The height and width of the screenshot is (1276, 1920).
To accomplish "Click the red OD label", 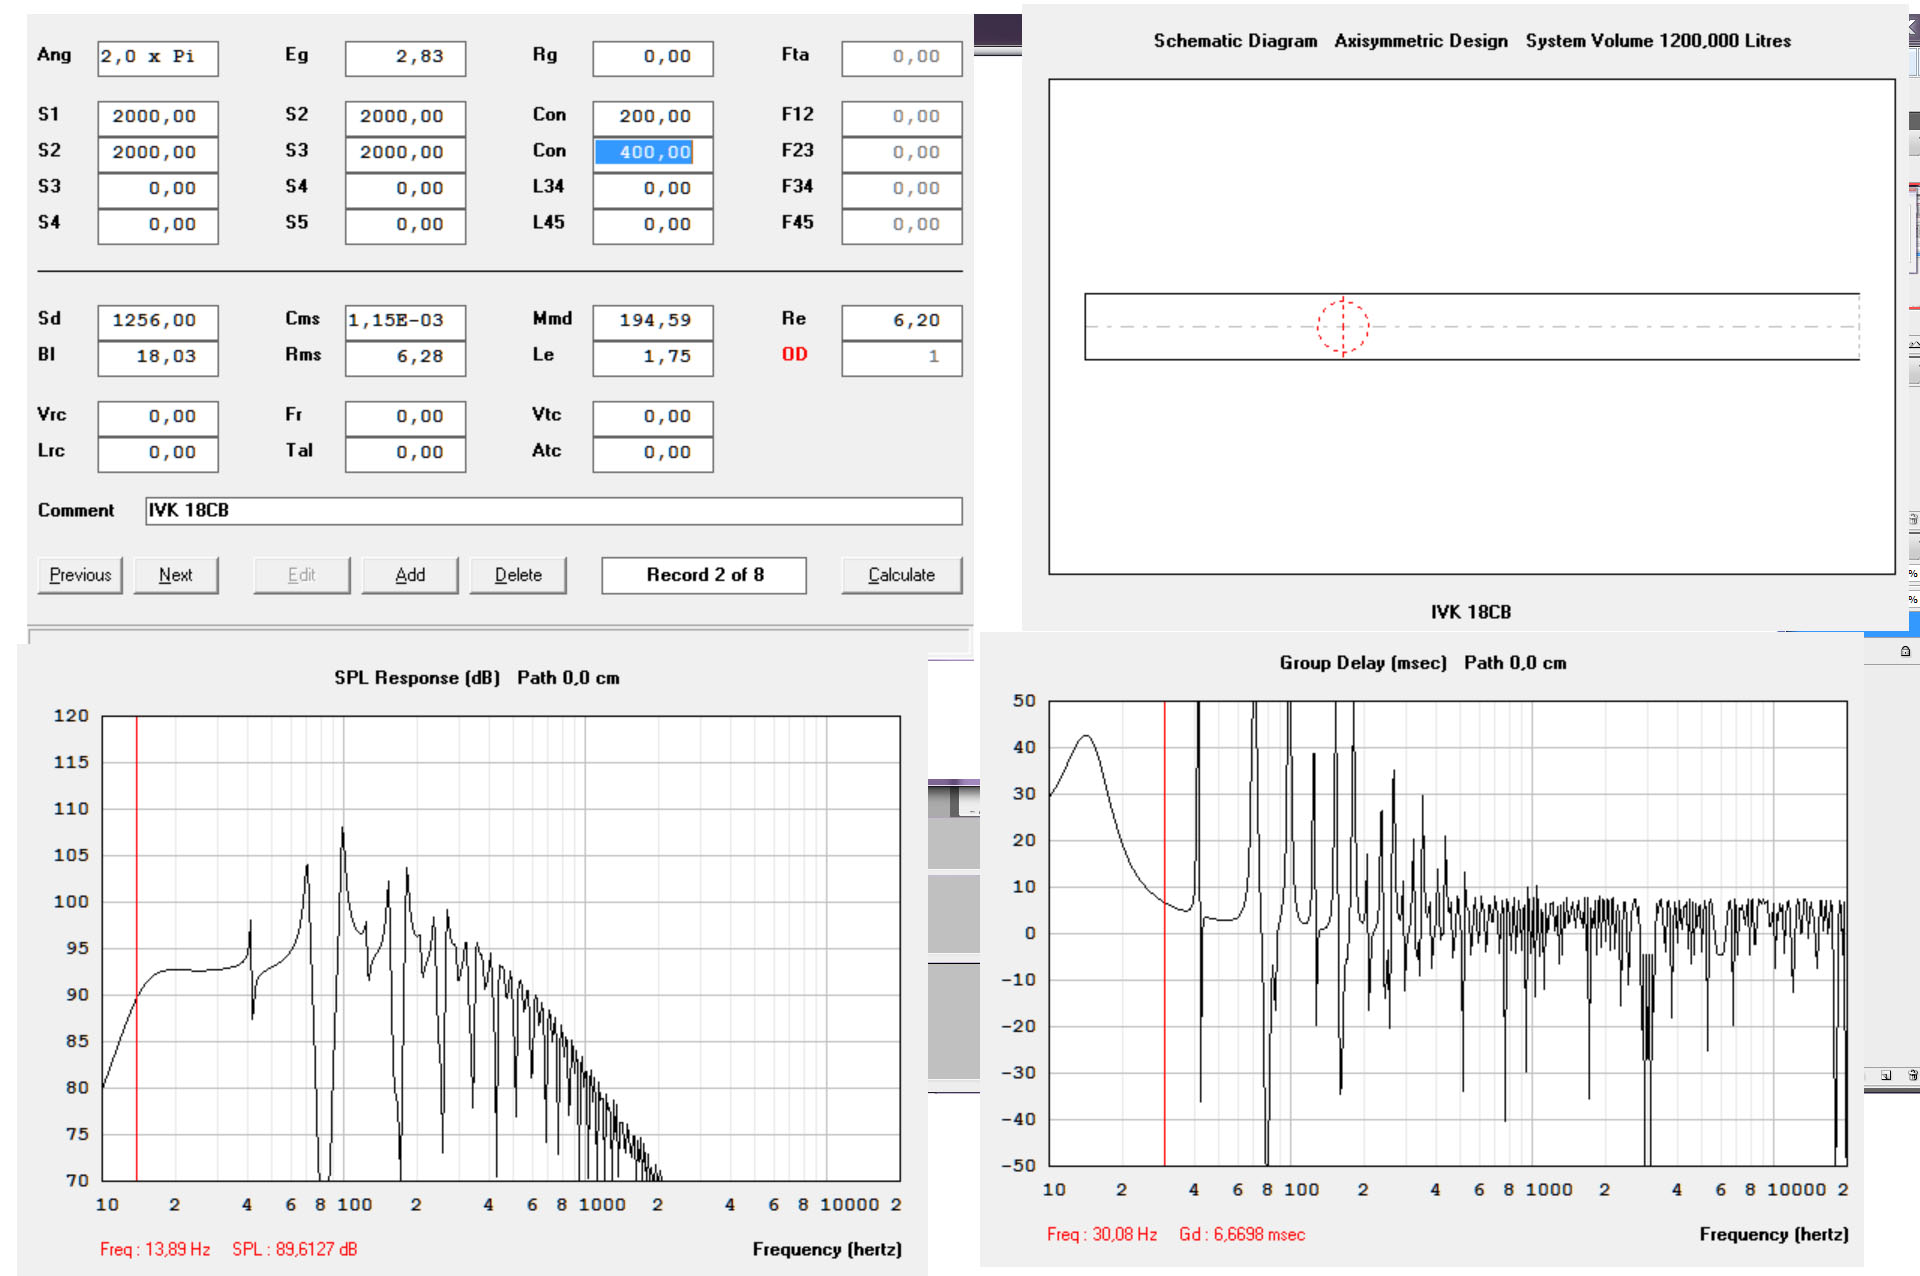I will 795,355.
